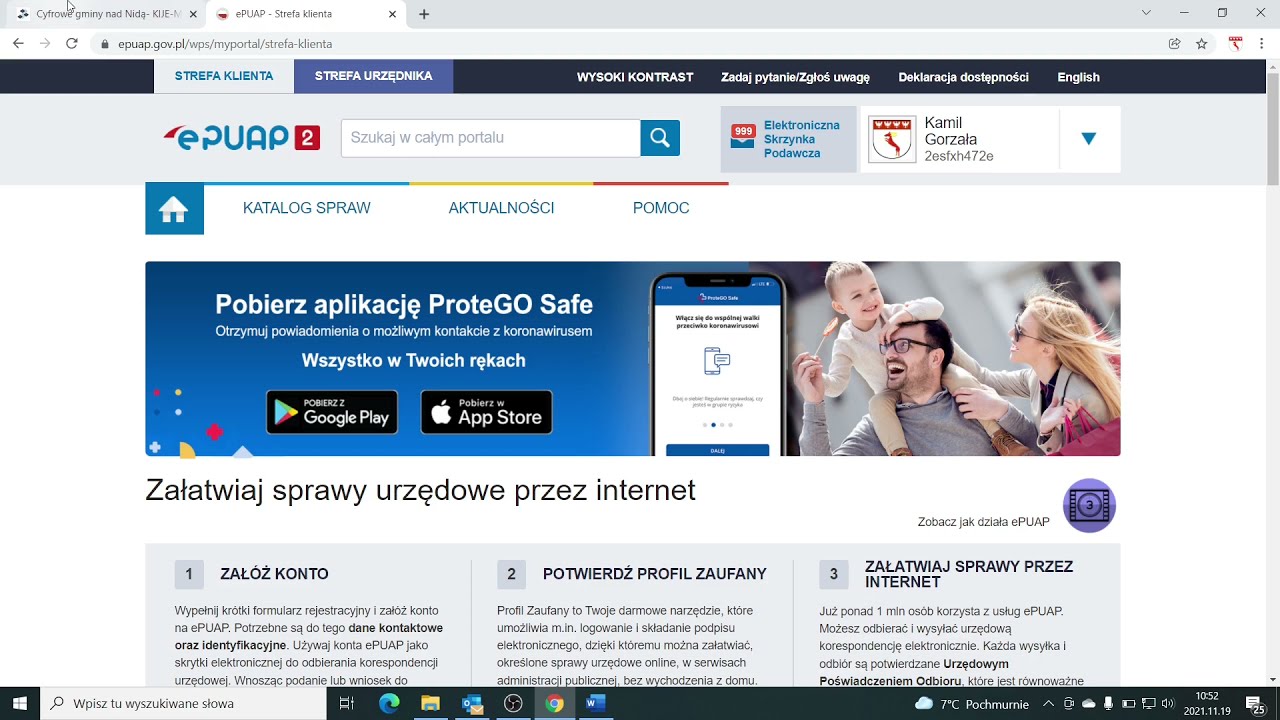Switch to STREFA URZĘDNIKA tab

click(373, 76)
